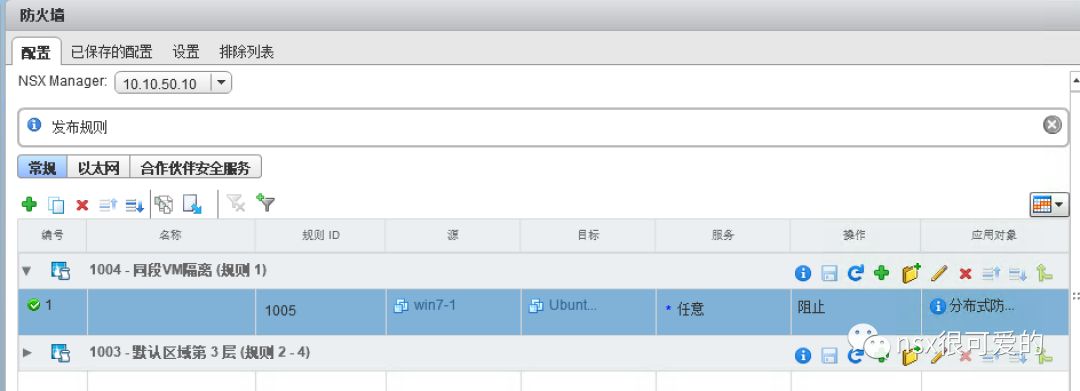Click the export configuration toolbar icon
The image size is (1080, 391).
(x=192, y=204)
